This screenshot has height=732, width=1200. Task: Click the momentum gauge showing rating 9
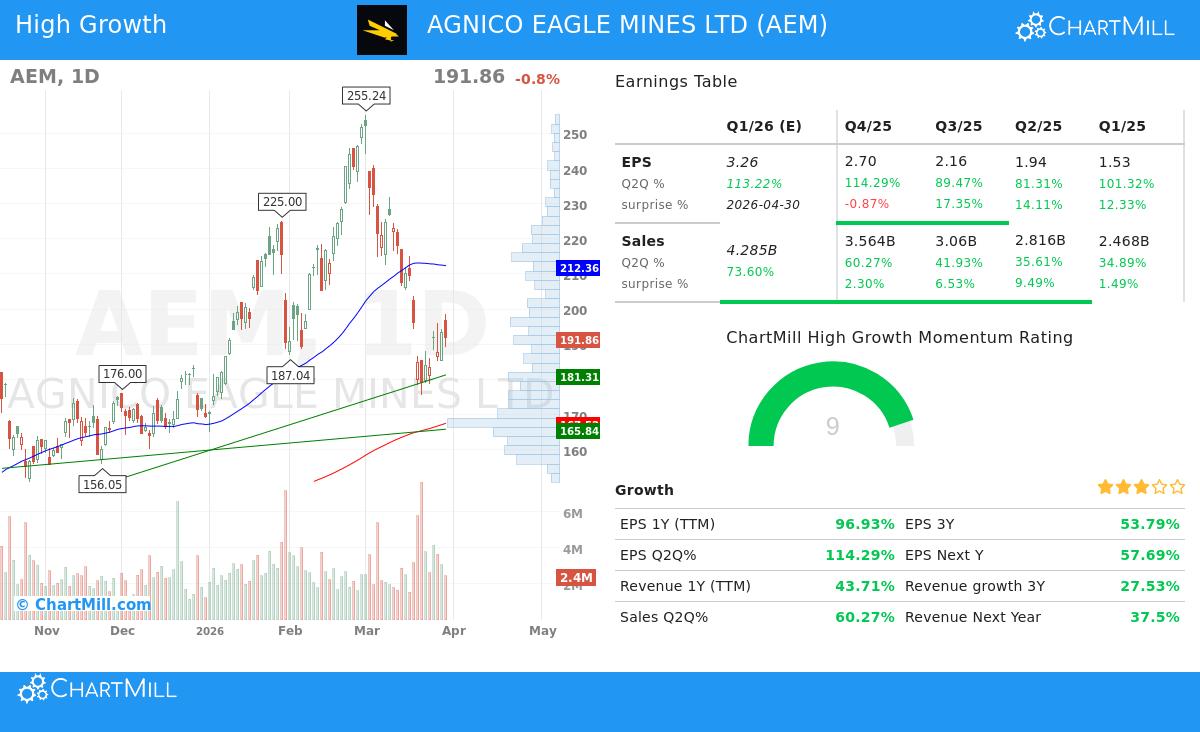pyautogui.click(x=832, y=427)
